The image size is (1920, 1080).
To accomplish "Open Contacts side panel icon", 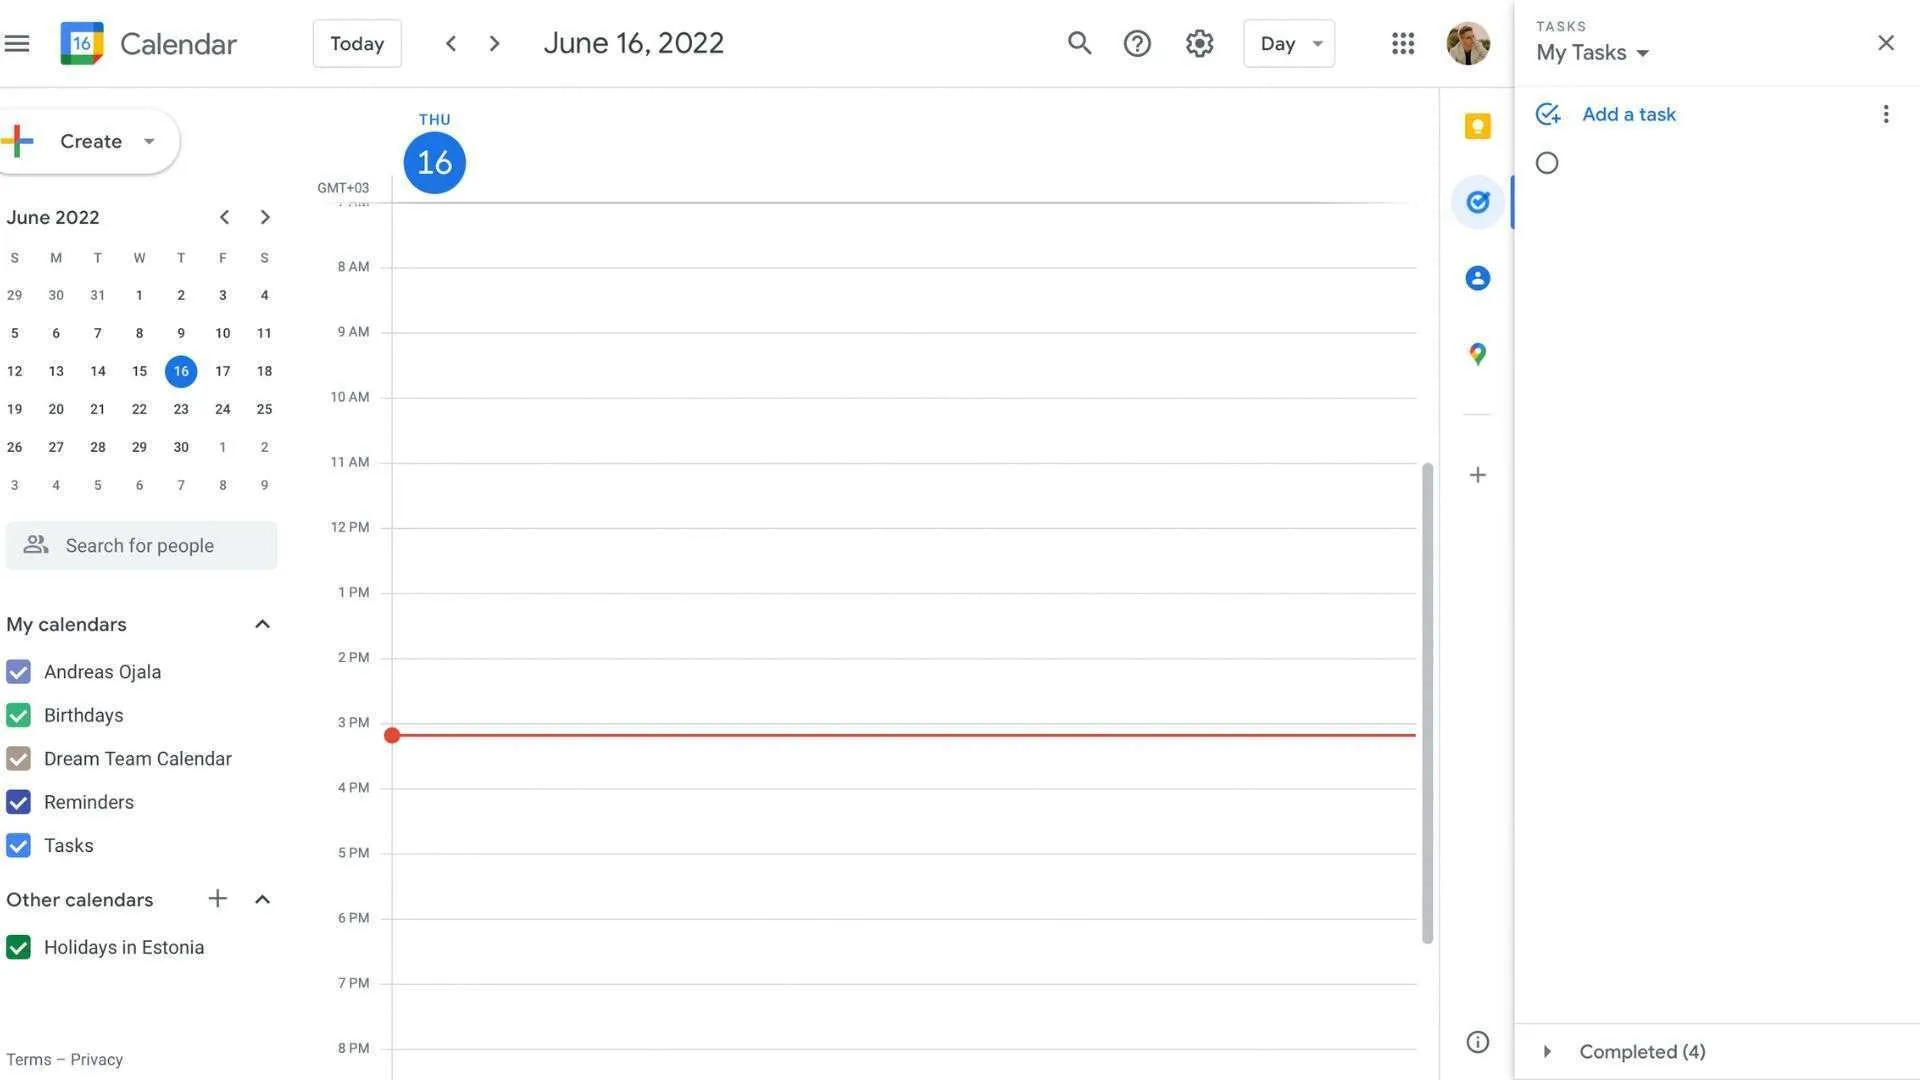I will point(1477,278).
